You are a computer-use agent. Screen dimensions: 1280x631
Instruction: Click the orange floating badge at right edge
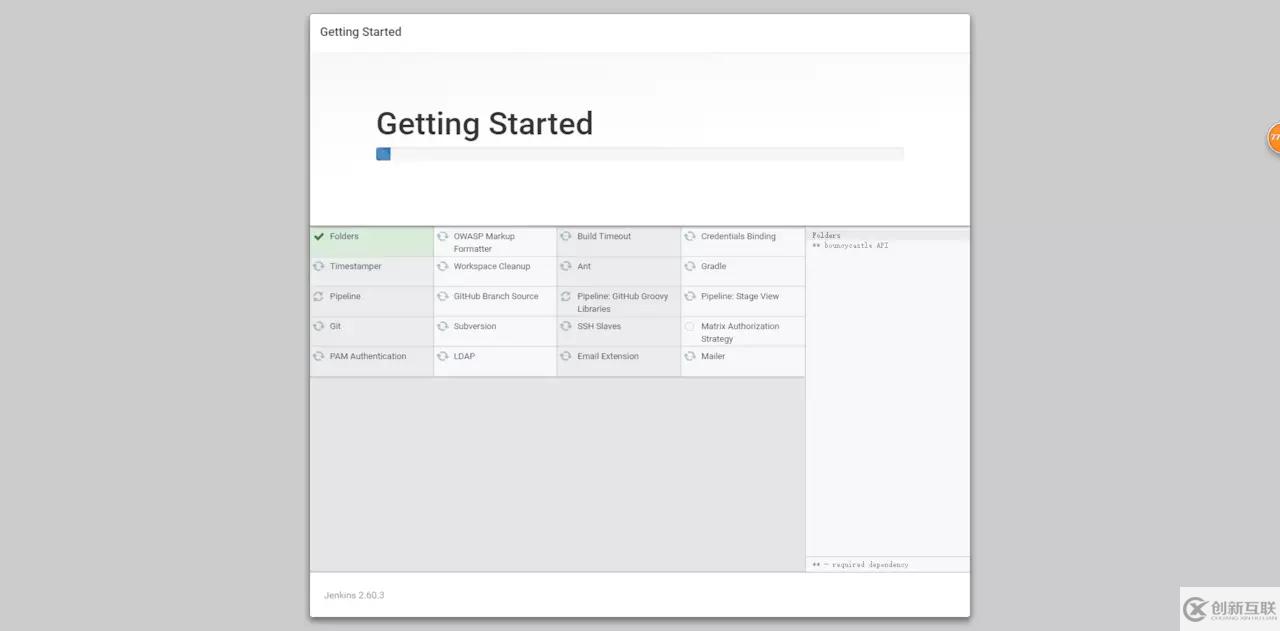(x=1274, y=138)
